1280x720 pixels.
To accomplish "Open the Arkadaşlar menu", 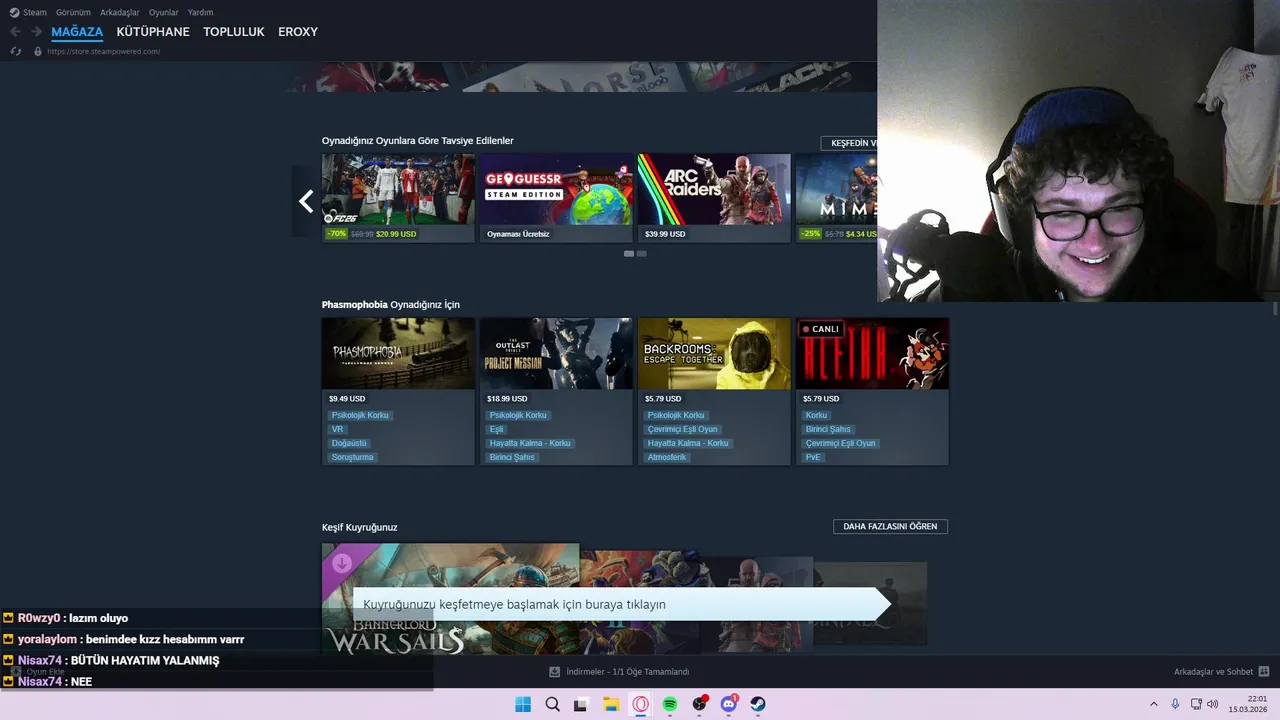I will point(120,12).
